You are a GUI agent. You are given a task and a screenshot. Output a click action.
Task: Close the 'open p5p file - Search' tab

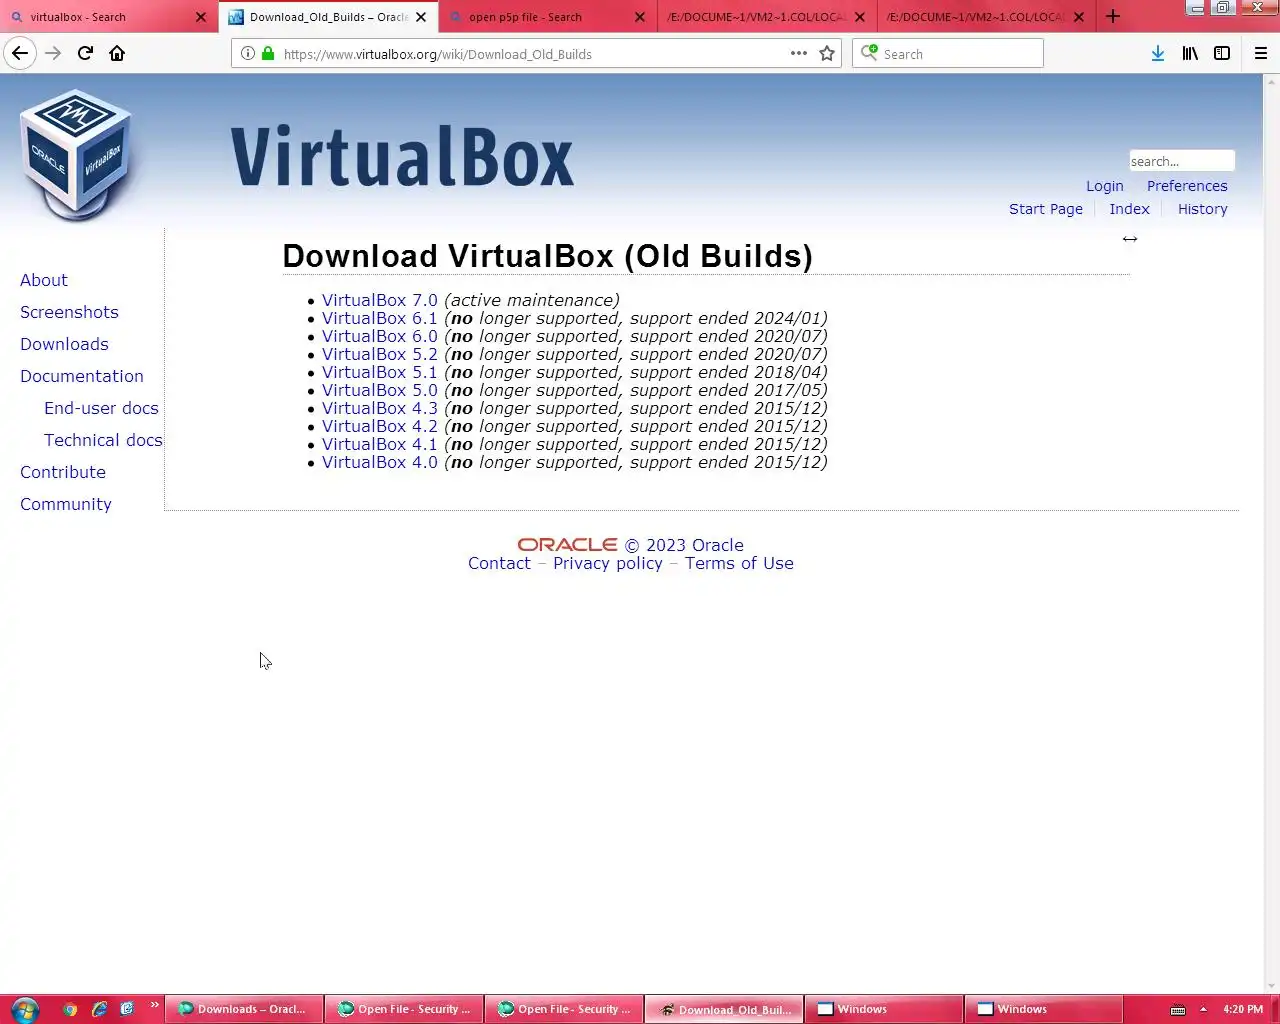click(x=640, y=17)
